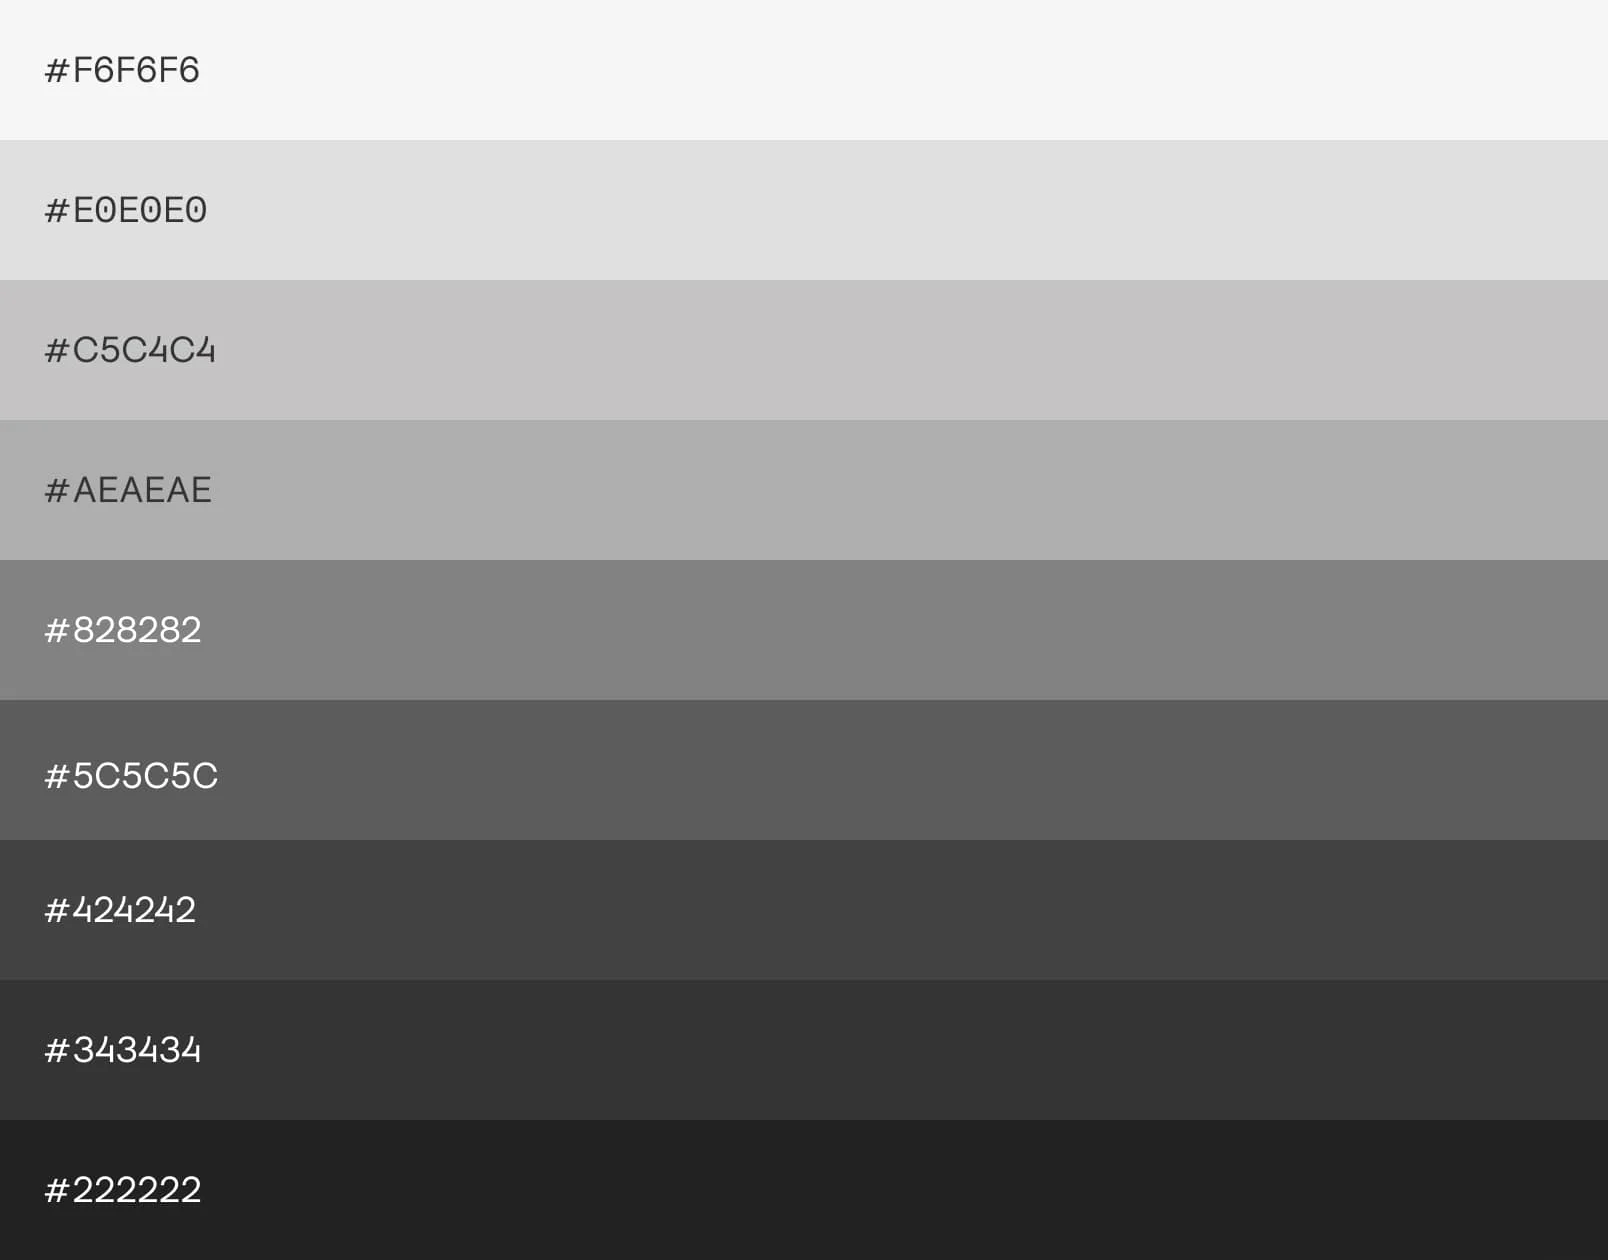This screenshot has height=1260, width=1608.
Task: Click the #828282 hex code text
Action: point(123,630)
